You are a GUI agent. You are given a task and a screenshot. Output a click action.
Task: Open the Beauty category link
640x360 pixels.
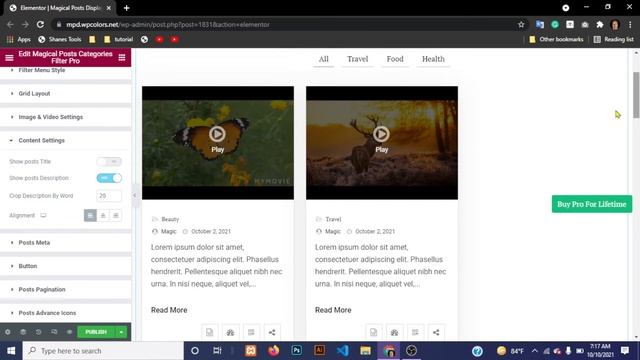[170, 219]
